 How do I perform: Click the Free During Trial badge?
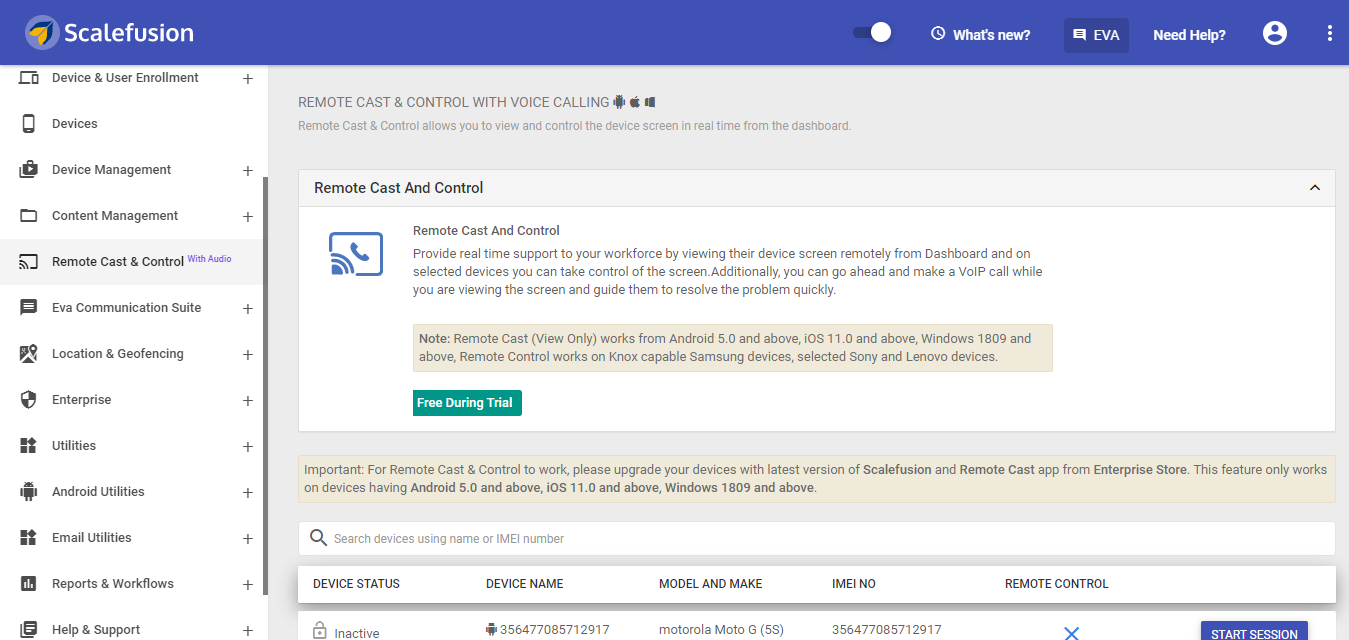pos(467,403)
